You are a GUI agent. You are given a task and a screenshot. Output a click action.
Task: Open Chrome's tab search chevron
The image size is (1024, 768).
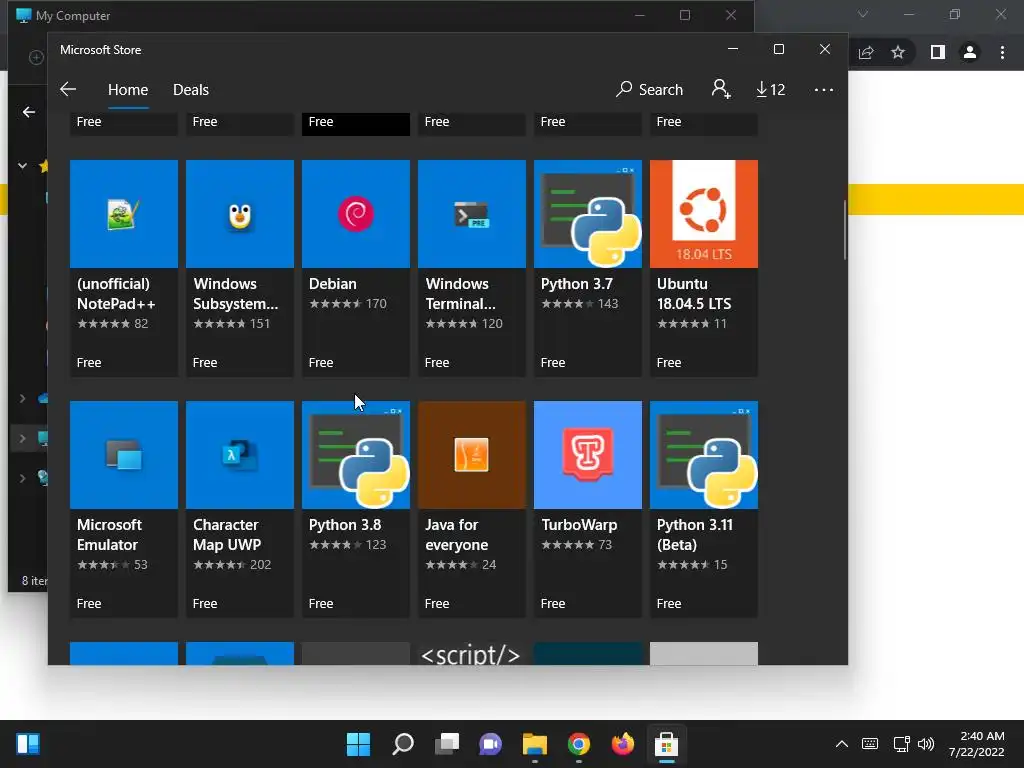pos(863,14)
